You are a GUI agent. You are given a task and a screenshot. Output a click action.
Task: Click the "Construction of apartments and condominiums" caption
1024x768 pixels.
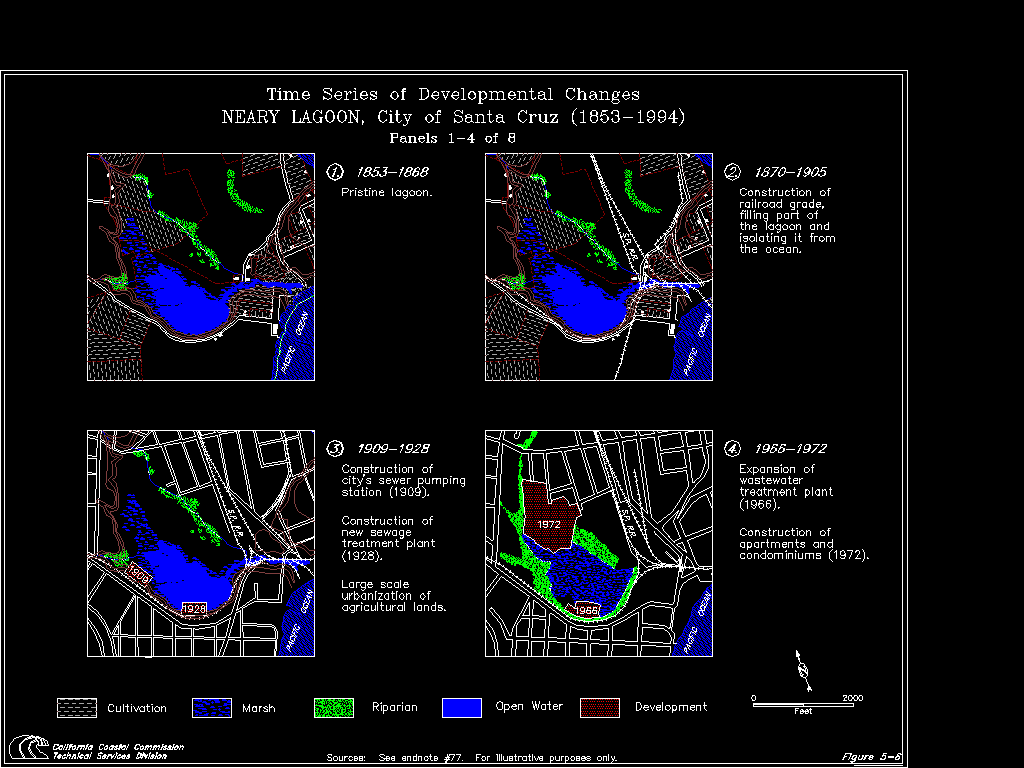(x=804, y=544)
